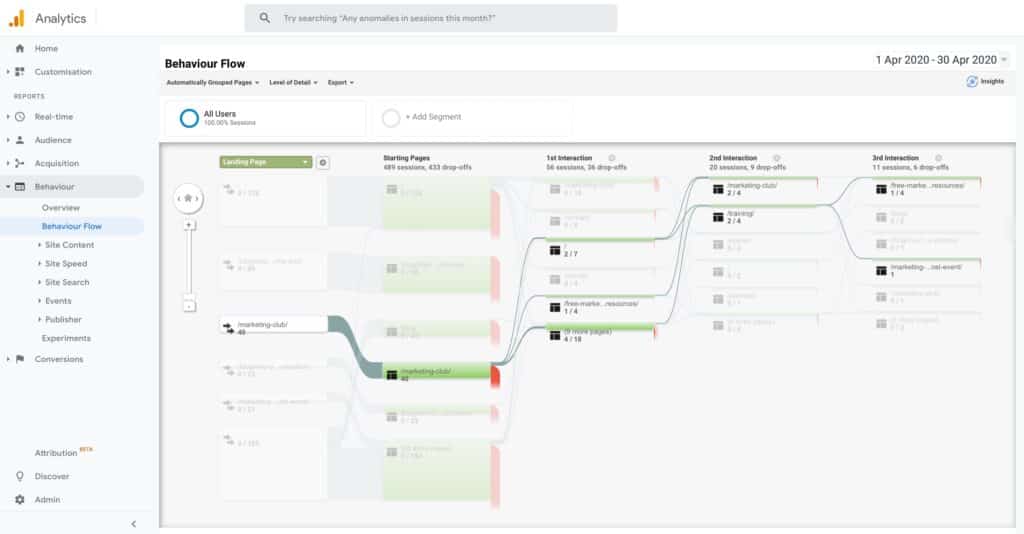Click the + Add Segment label
The image size is (1024, 534).
pyautogui.click(x=434, y=117)
